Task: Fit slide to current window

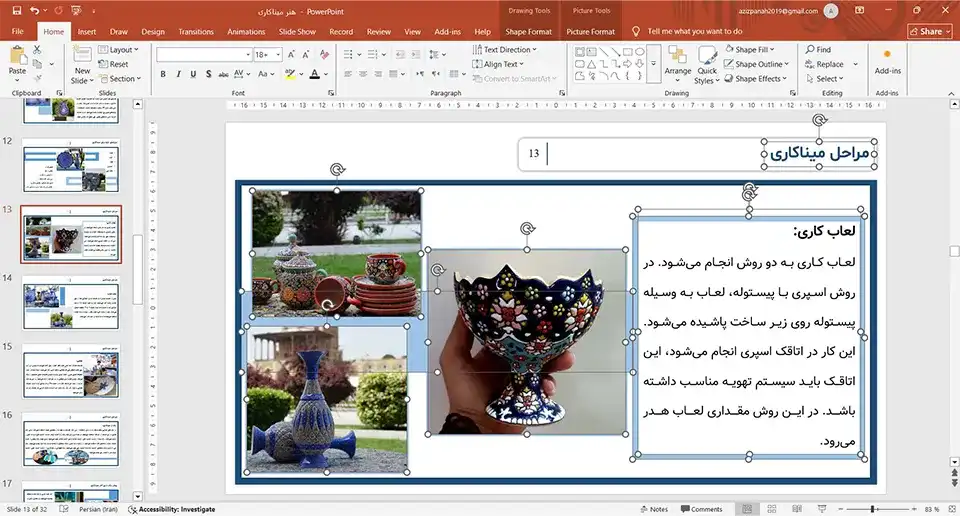Action: click(951, 509)
